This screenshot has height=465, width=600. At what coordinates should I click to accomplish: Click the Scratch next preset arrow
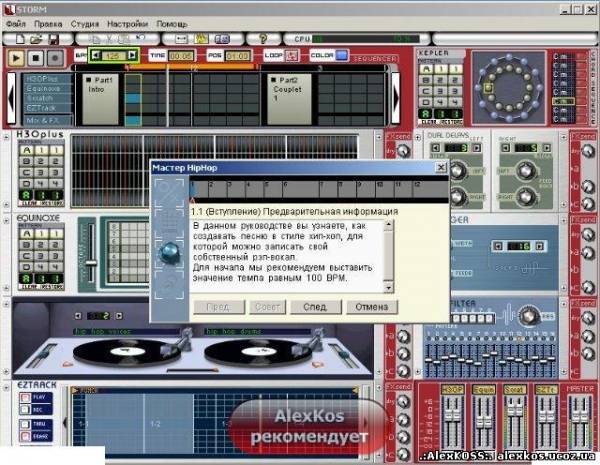tap(119, 316)
